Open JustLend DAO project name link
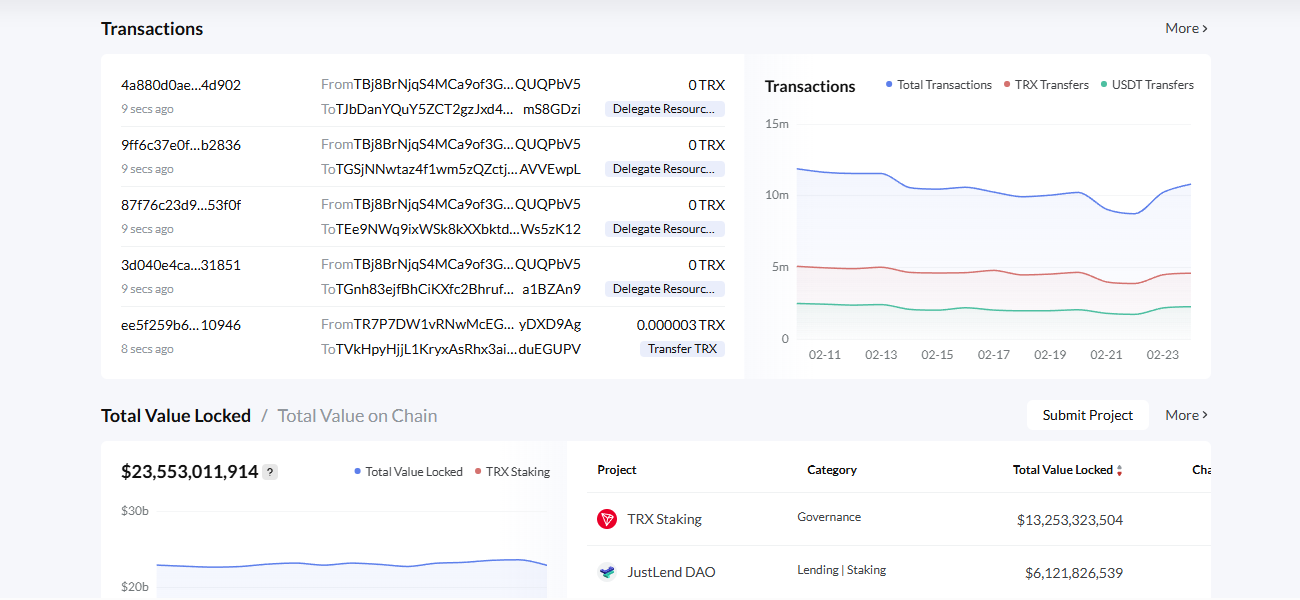Image resolution: width=1300 pixels, height=600 pixels. click(x=671, y=572)
